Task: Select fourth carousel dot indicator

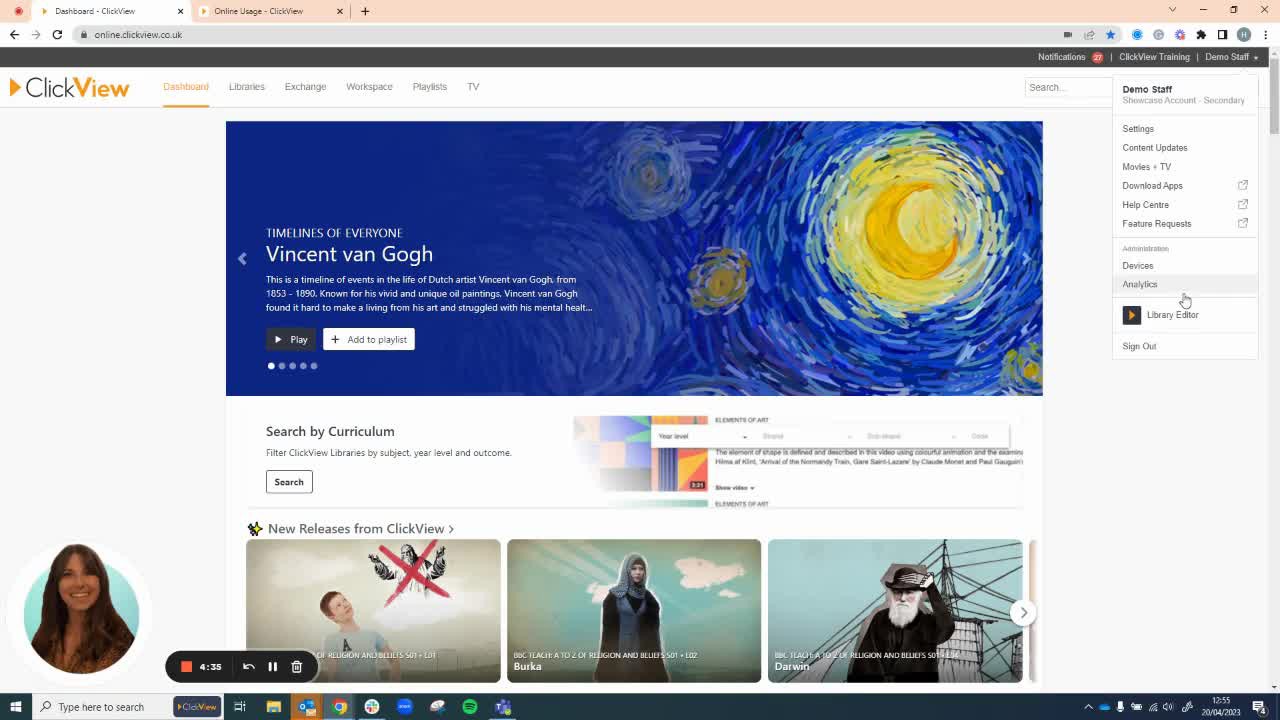Action: coord(303,366)
